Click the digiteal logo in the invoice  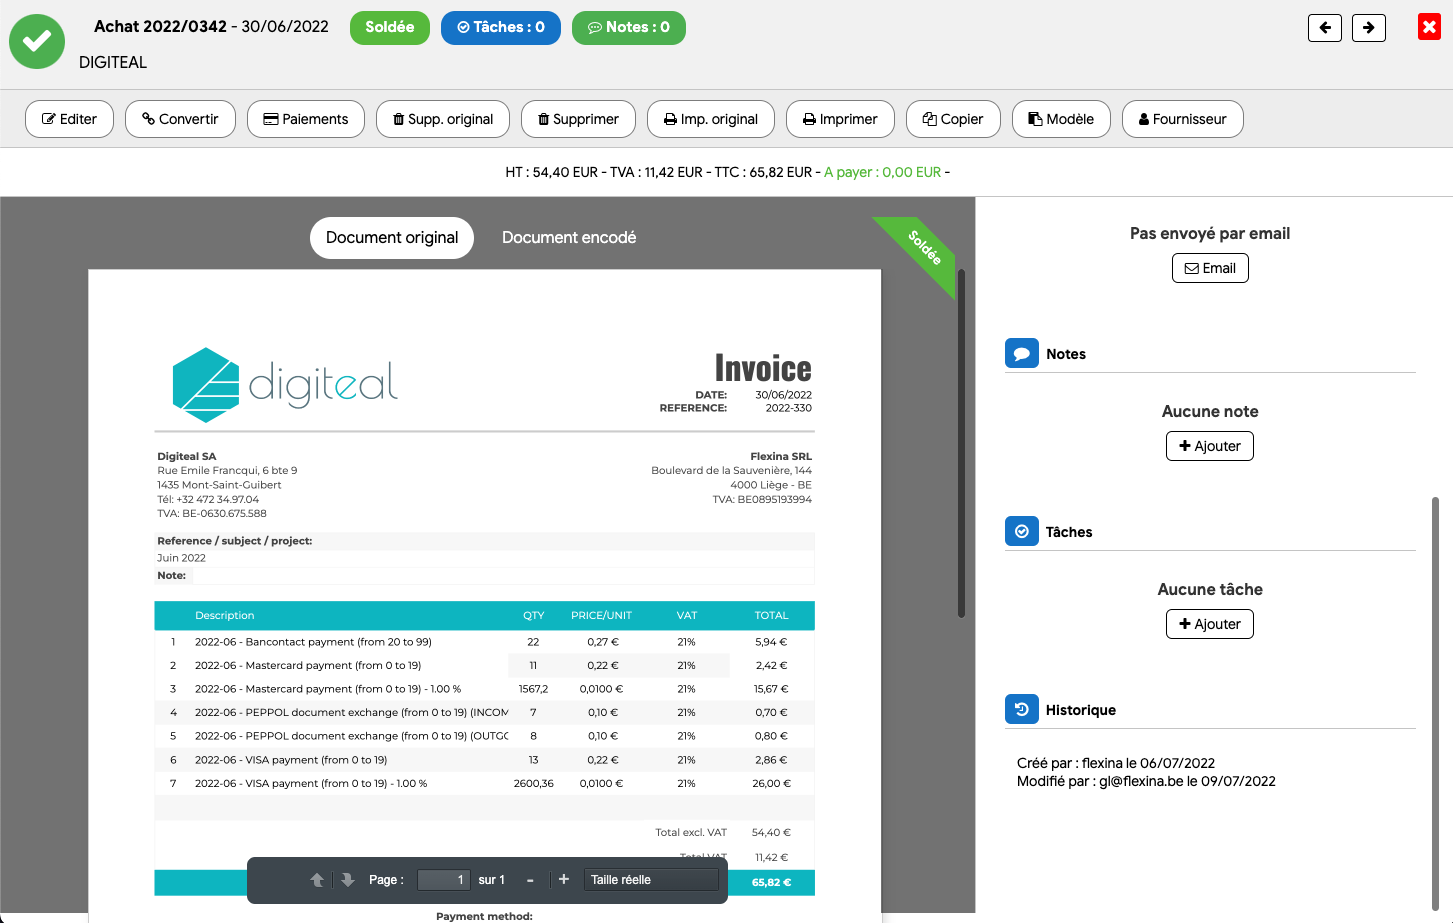pos(285,384)
